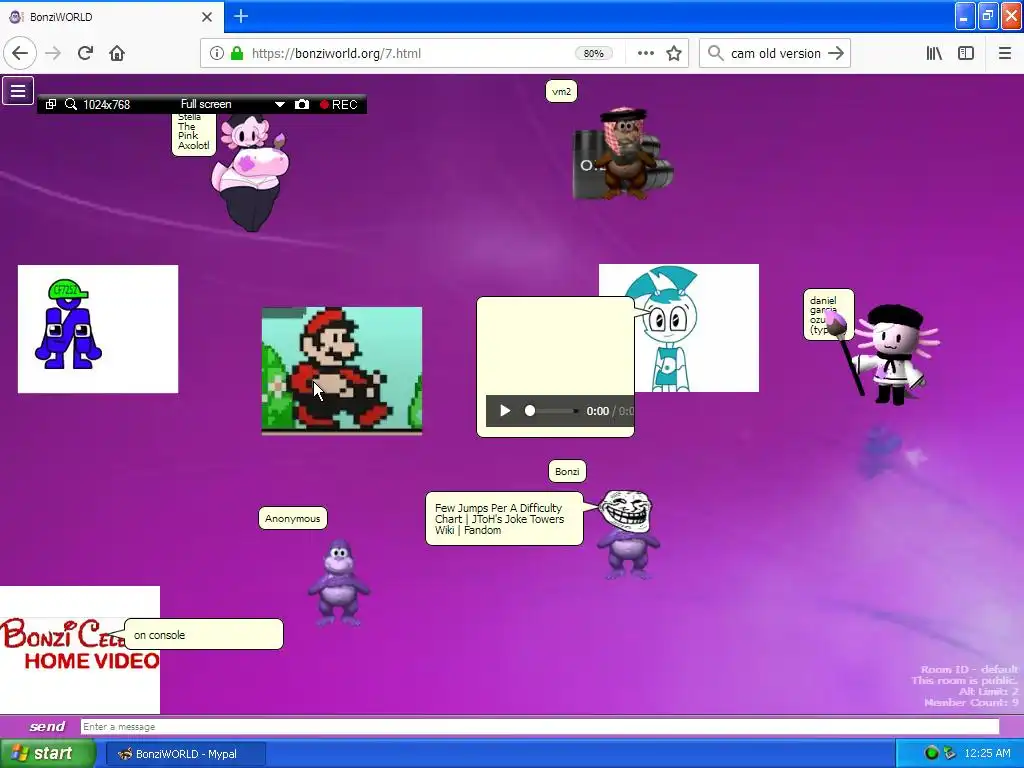Screen dimensions: 1024x768
Task: Click the browser forward arrow
Action: tap(53, 54)
